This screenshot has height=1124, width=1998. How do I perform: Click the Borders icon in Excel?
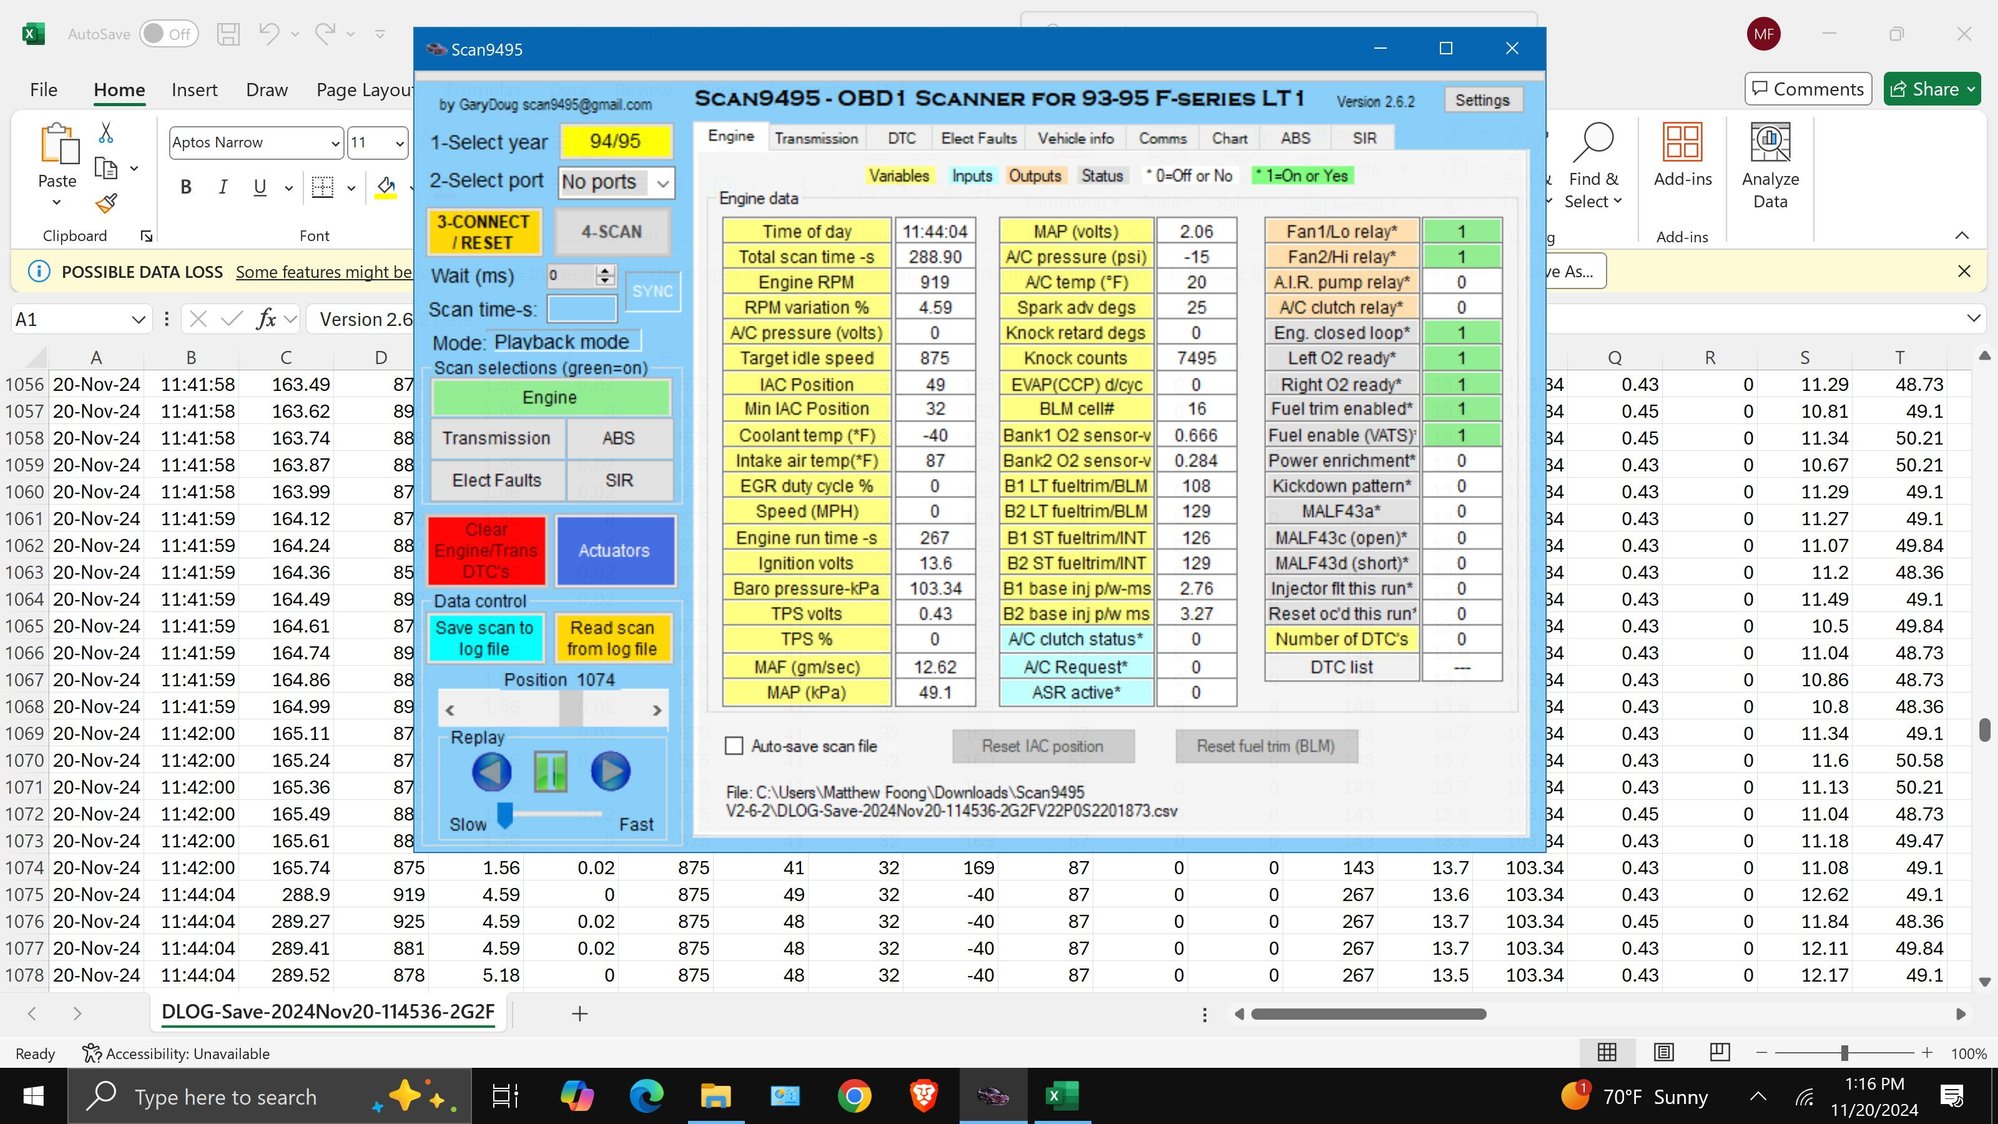point(322,187)
